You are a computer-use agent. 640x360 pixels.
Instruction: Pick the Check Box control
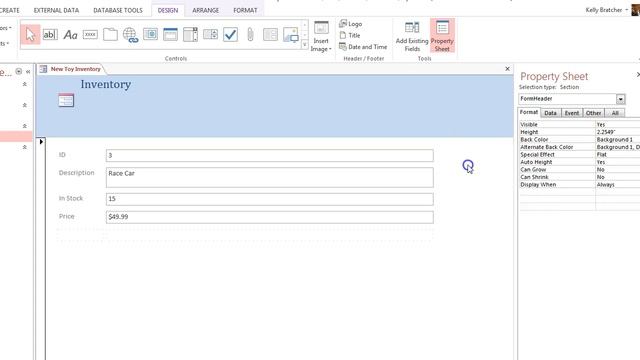click(x=230, y=35)
